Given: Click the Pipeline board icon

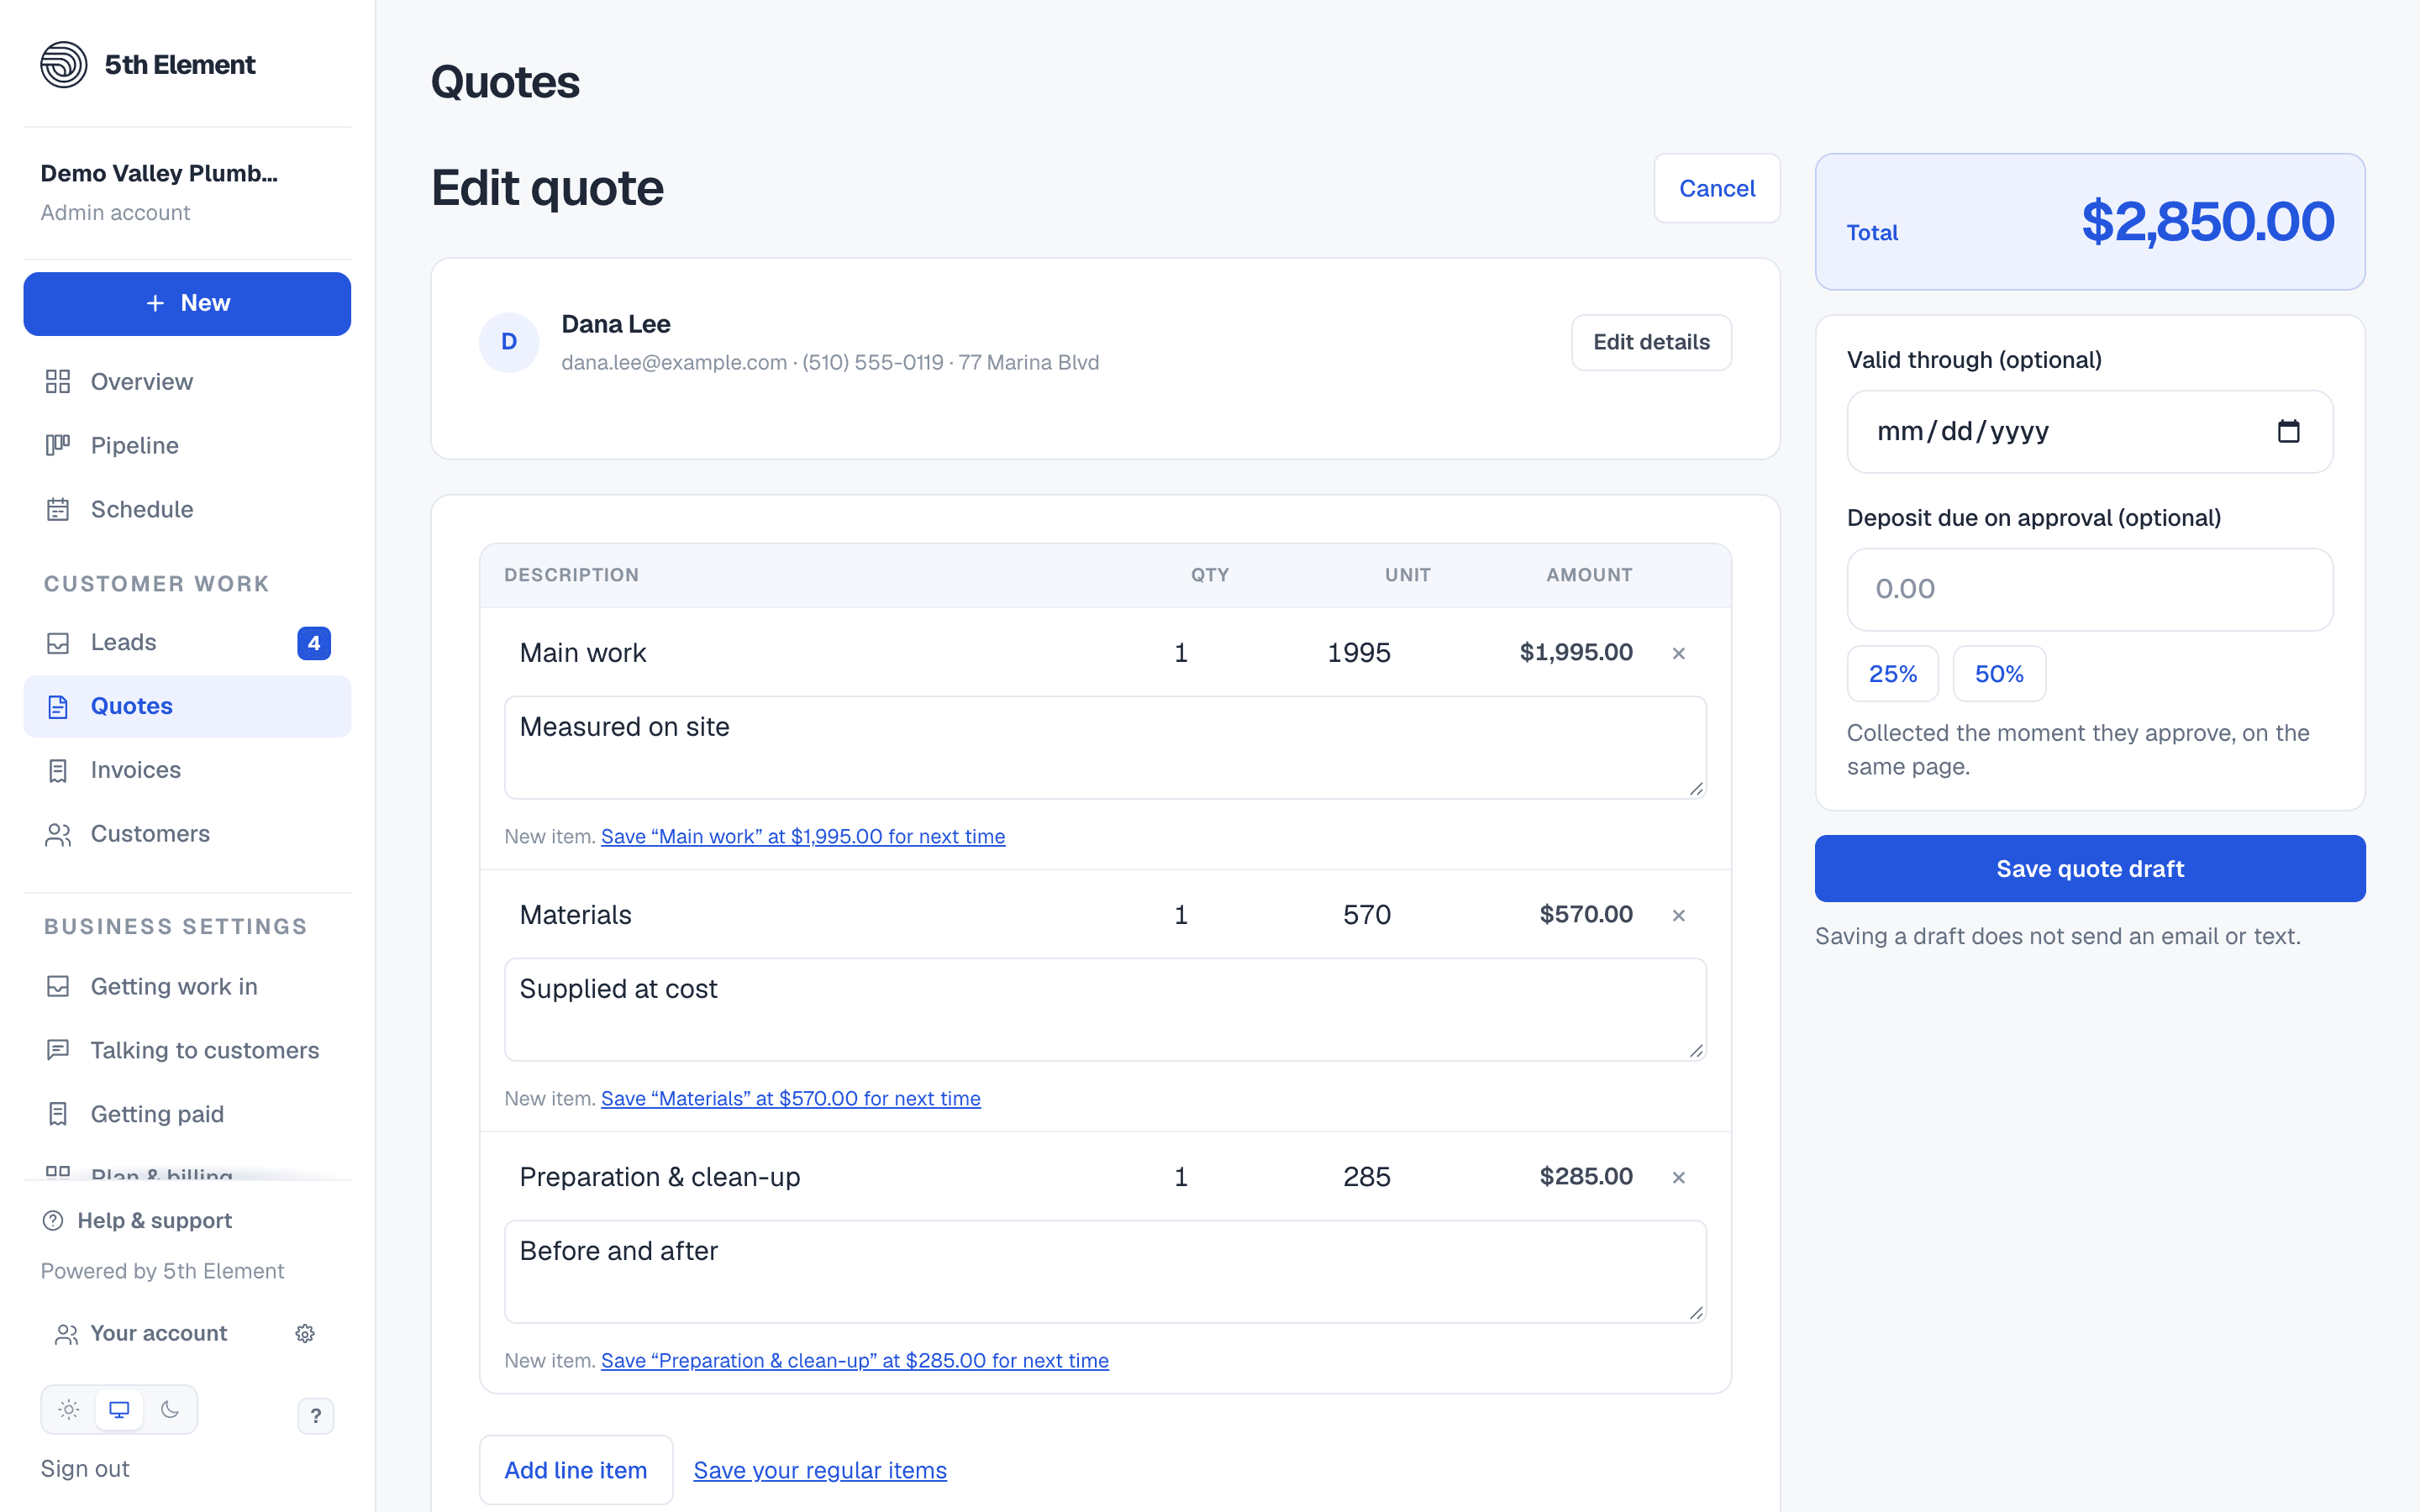Looking at the screenshot, I should click(x=58, y=446).
